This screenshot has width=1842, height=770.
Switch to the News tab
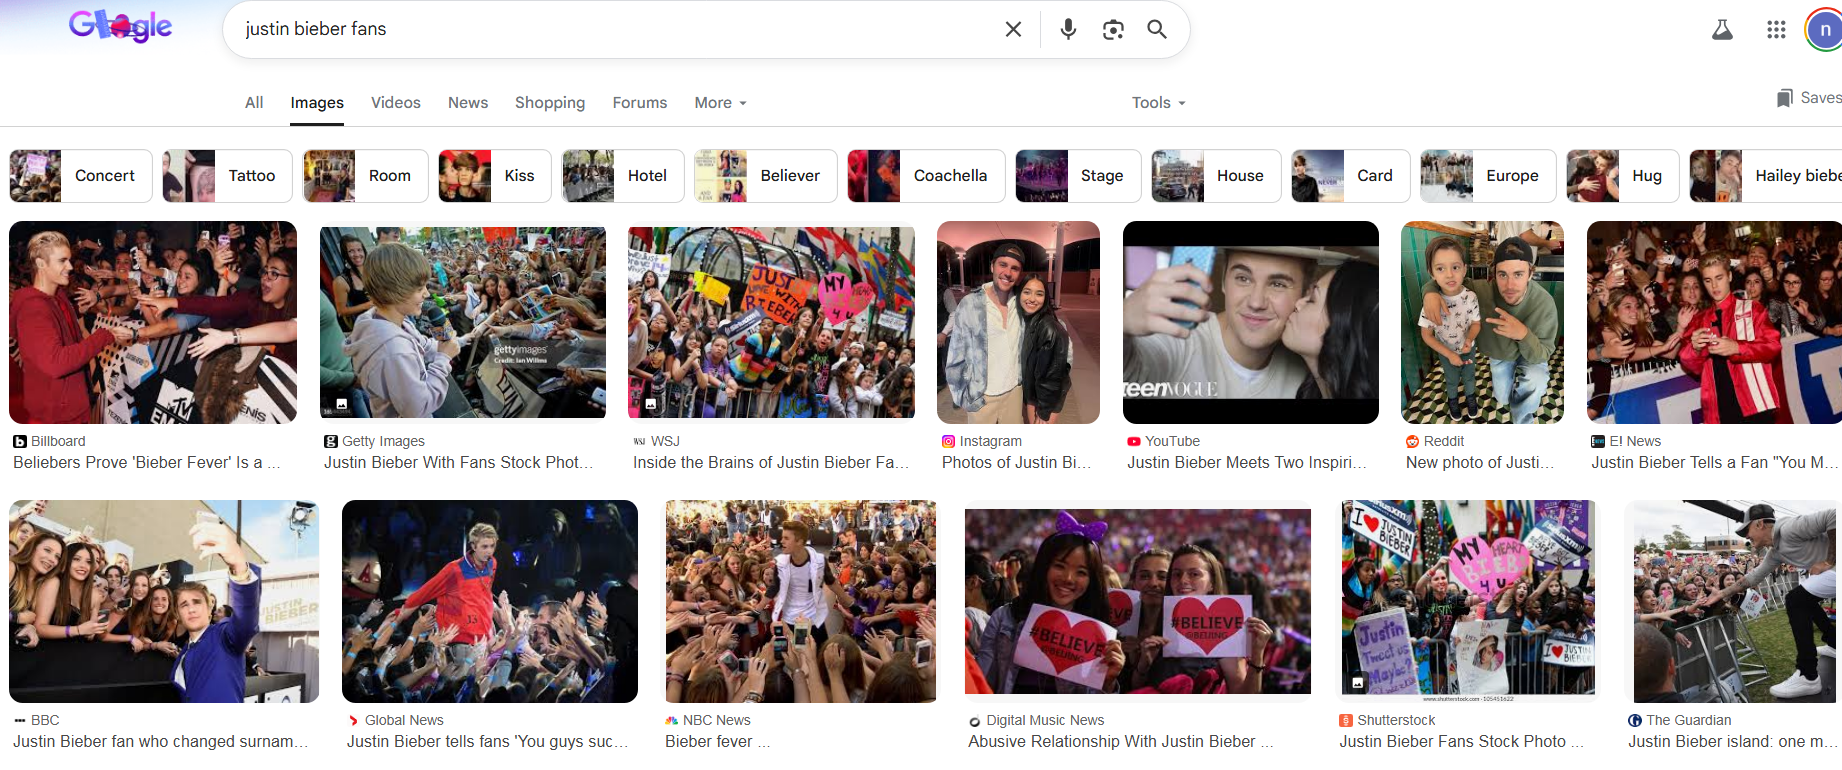(468, 102)
